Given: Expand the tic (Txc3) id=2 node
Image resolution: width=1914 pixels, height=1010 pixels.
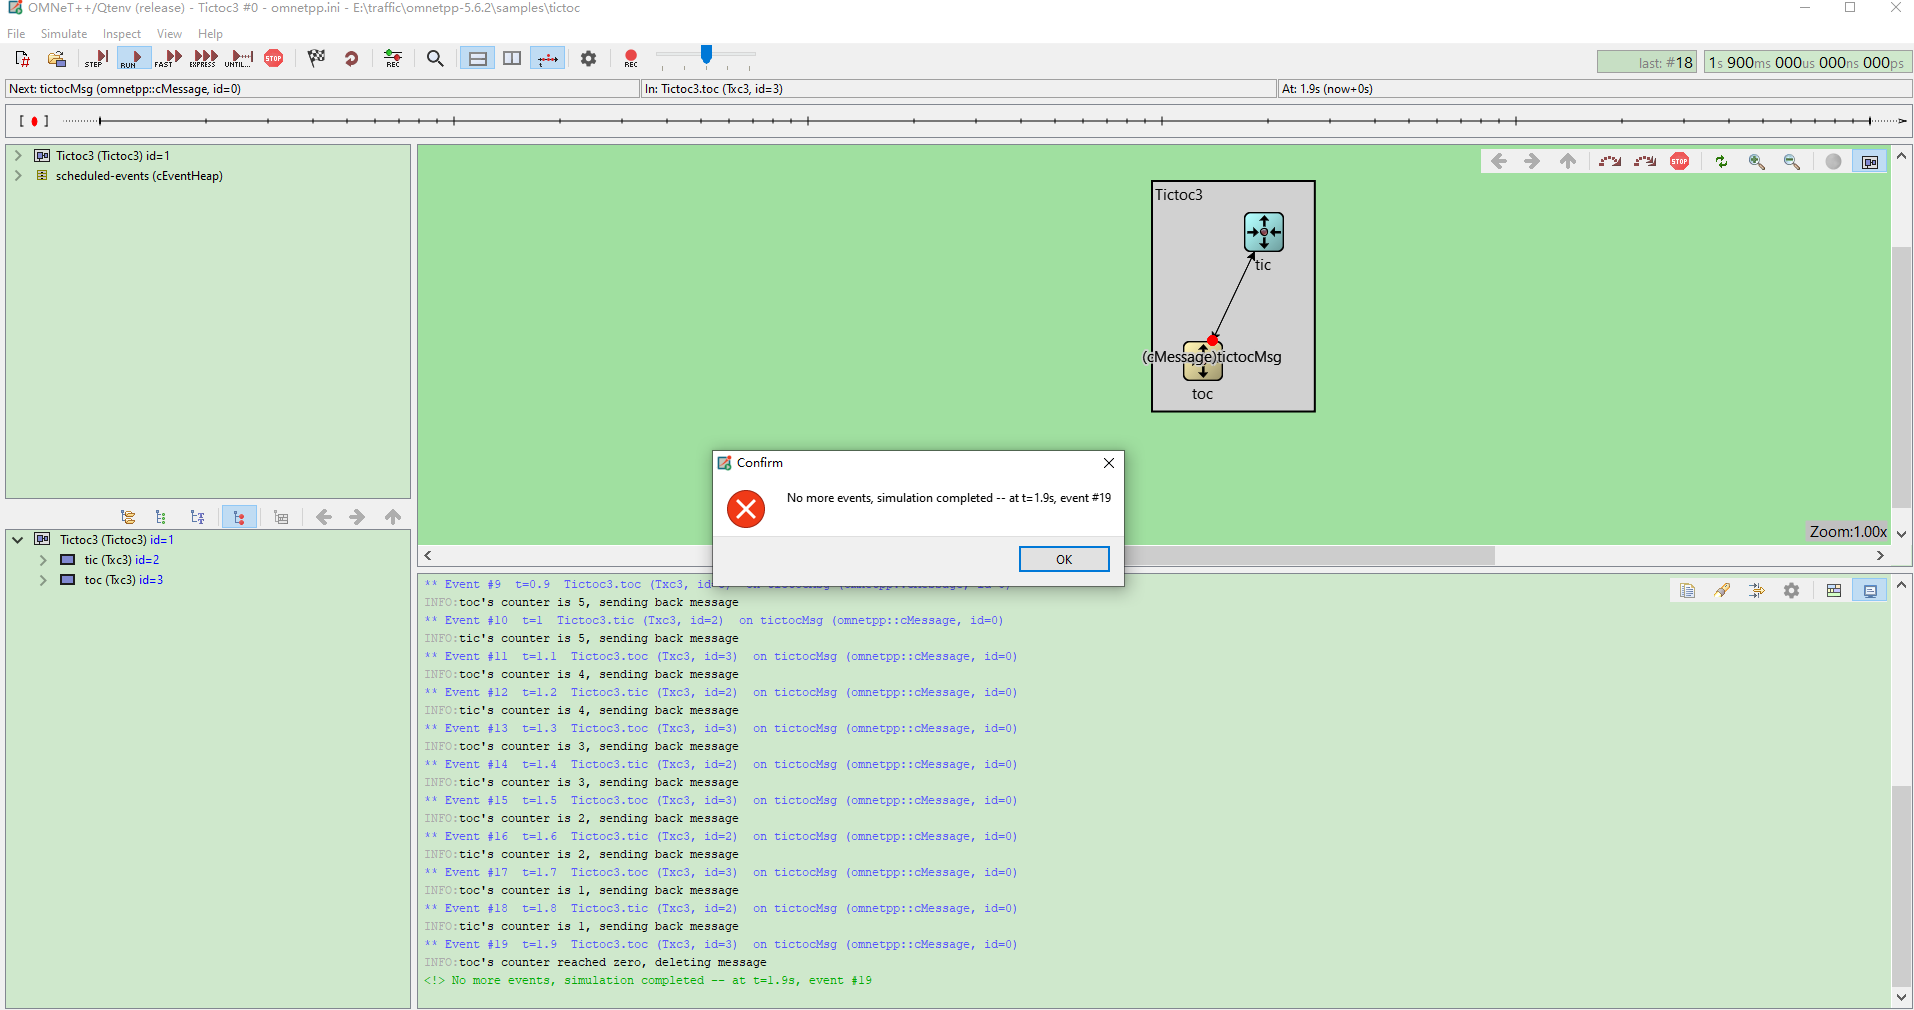Looking at the screenshot, I should pos(43,560).
